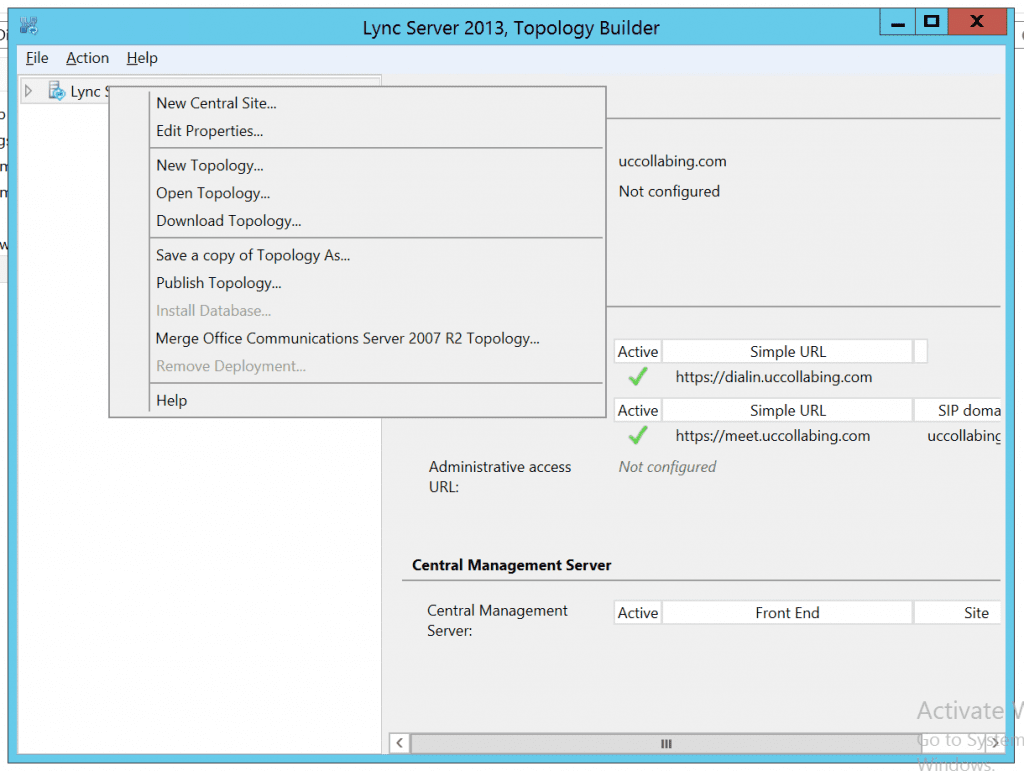Open the File menu
The image size is (1024, 771).
(37, 58)
